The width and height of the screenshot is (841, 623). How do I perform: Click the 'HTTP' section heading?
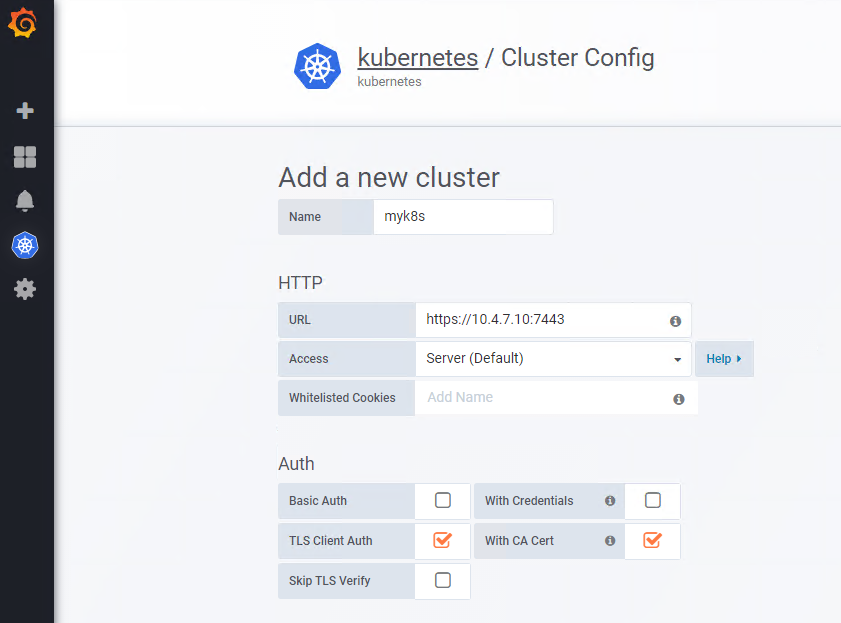click(x=300, y=283)
